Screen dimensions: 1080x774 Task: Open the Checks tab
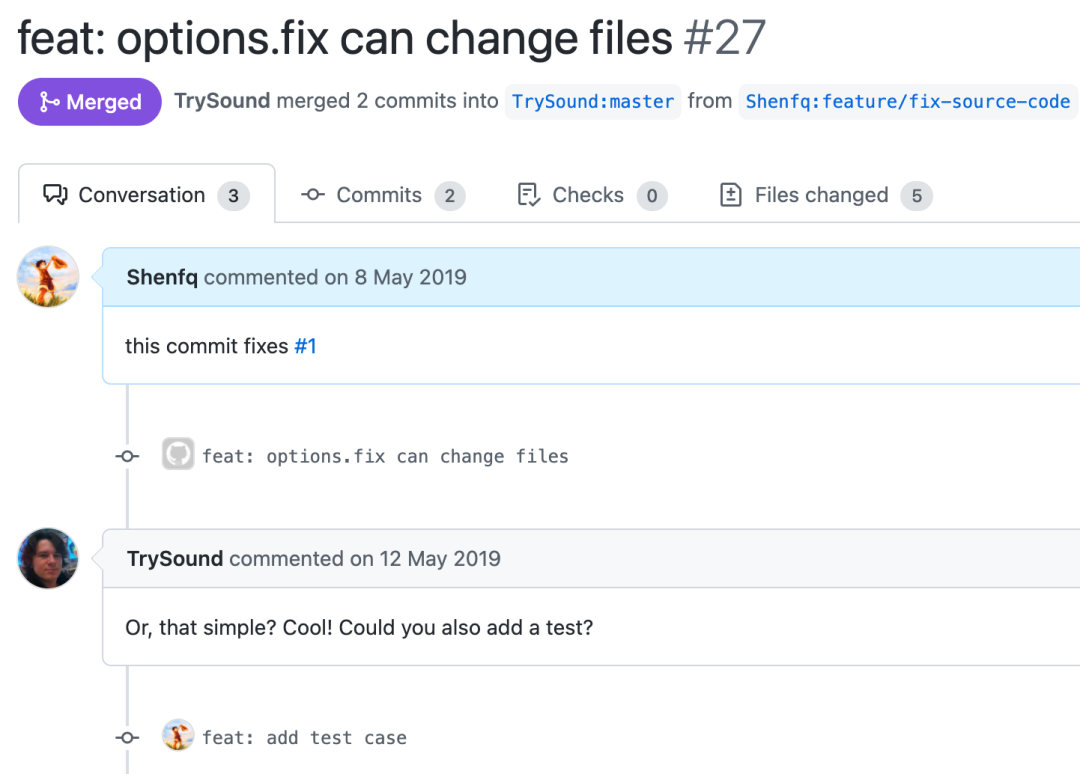(590, 195)
